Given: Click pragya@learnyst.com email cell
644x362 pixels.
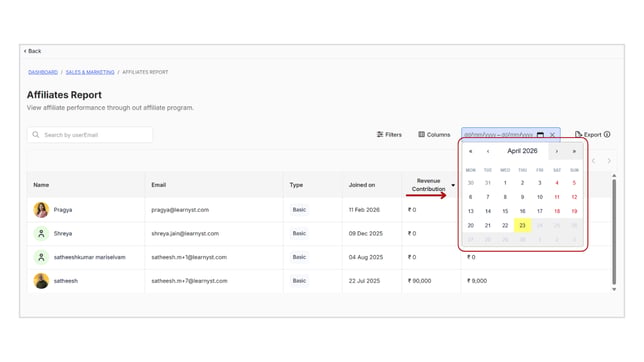Looking at the screenshot, I should (x=180, y=210).
